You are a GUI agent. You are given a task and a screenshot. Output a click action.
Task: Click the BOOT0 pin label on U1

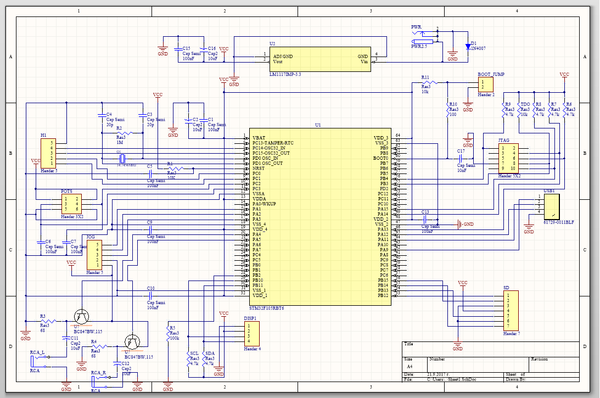tap(380, 158)
